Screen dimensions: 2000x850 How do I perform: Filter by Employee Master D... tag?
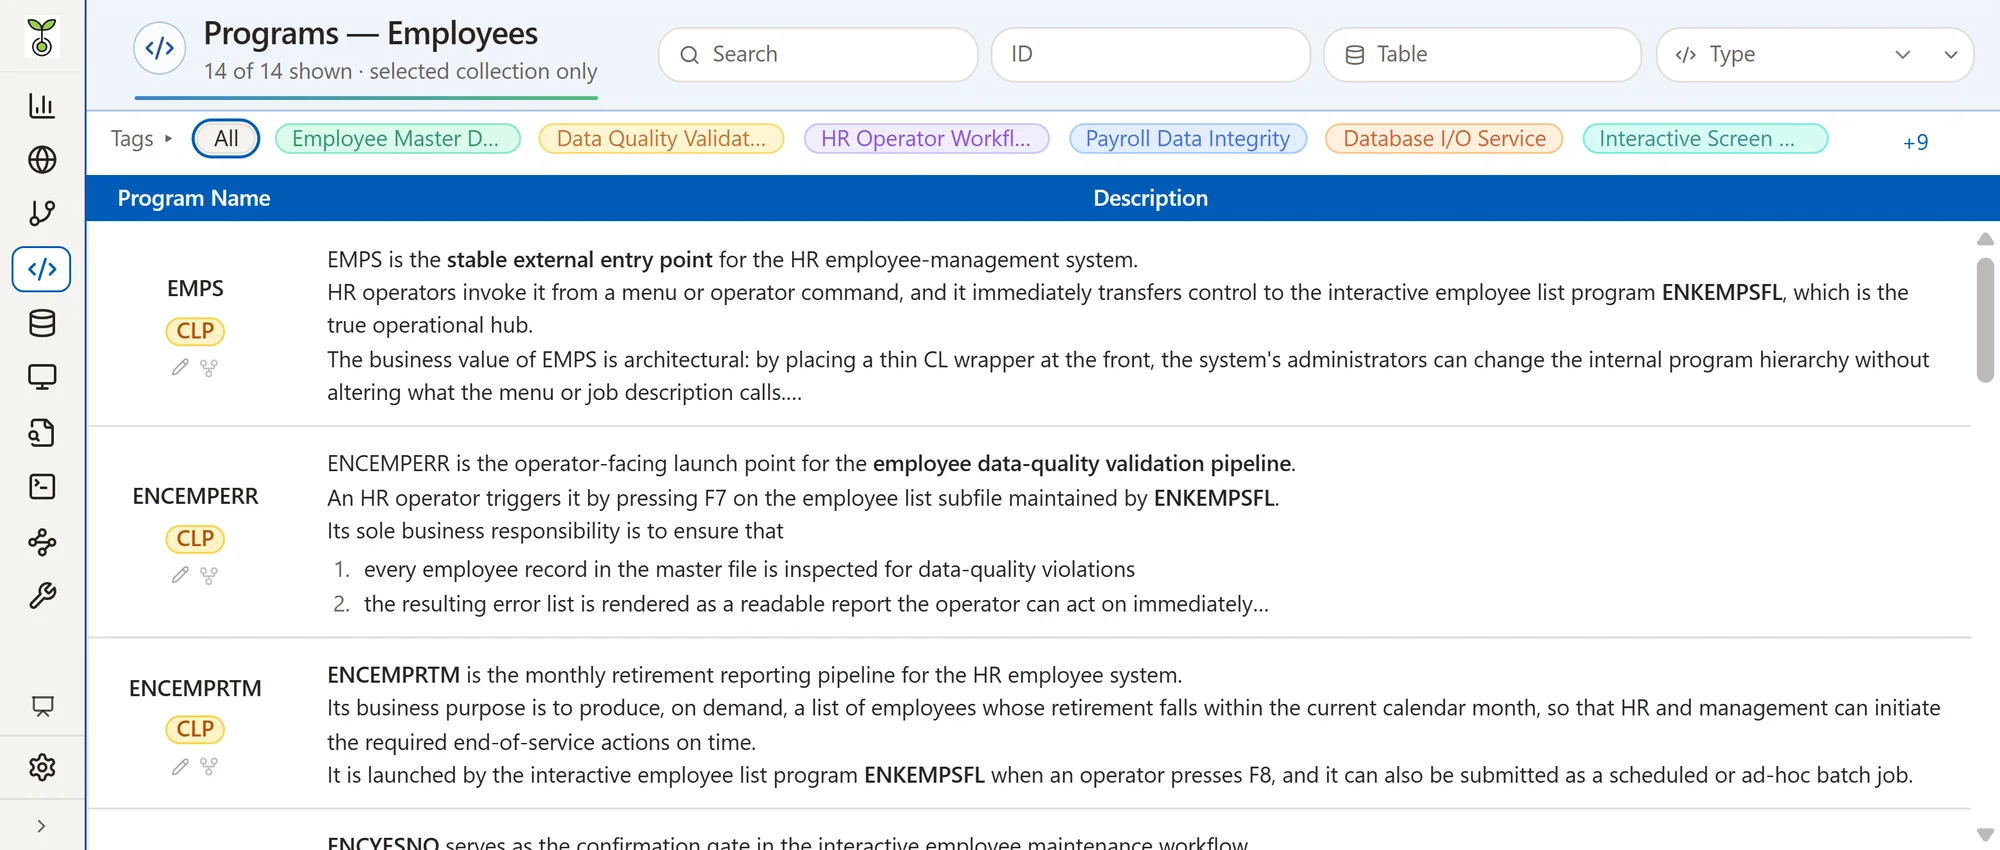pos(397,138)
